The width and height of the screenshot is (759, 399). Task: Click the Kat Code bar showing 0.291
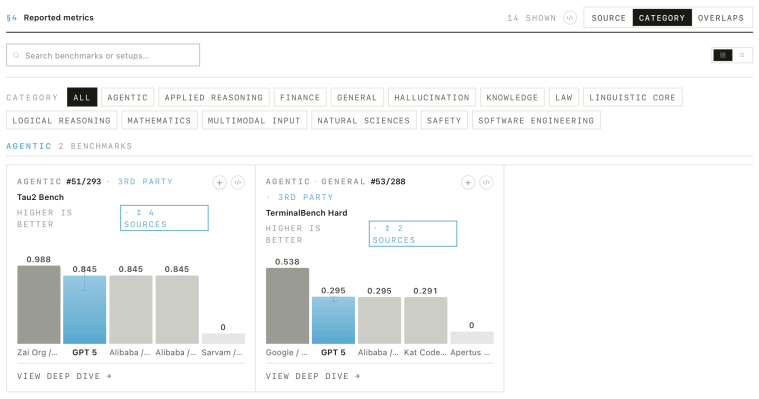pos(425,321)
